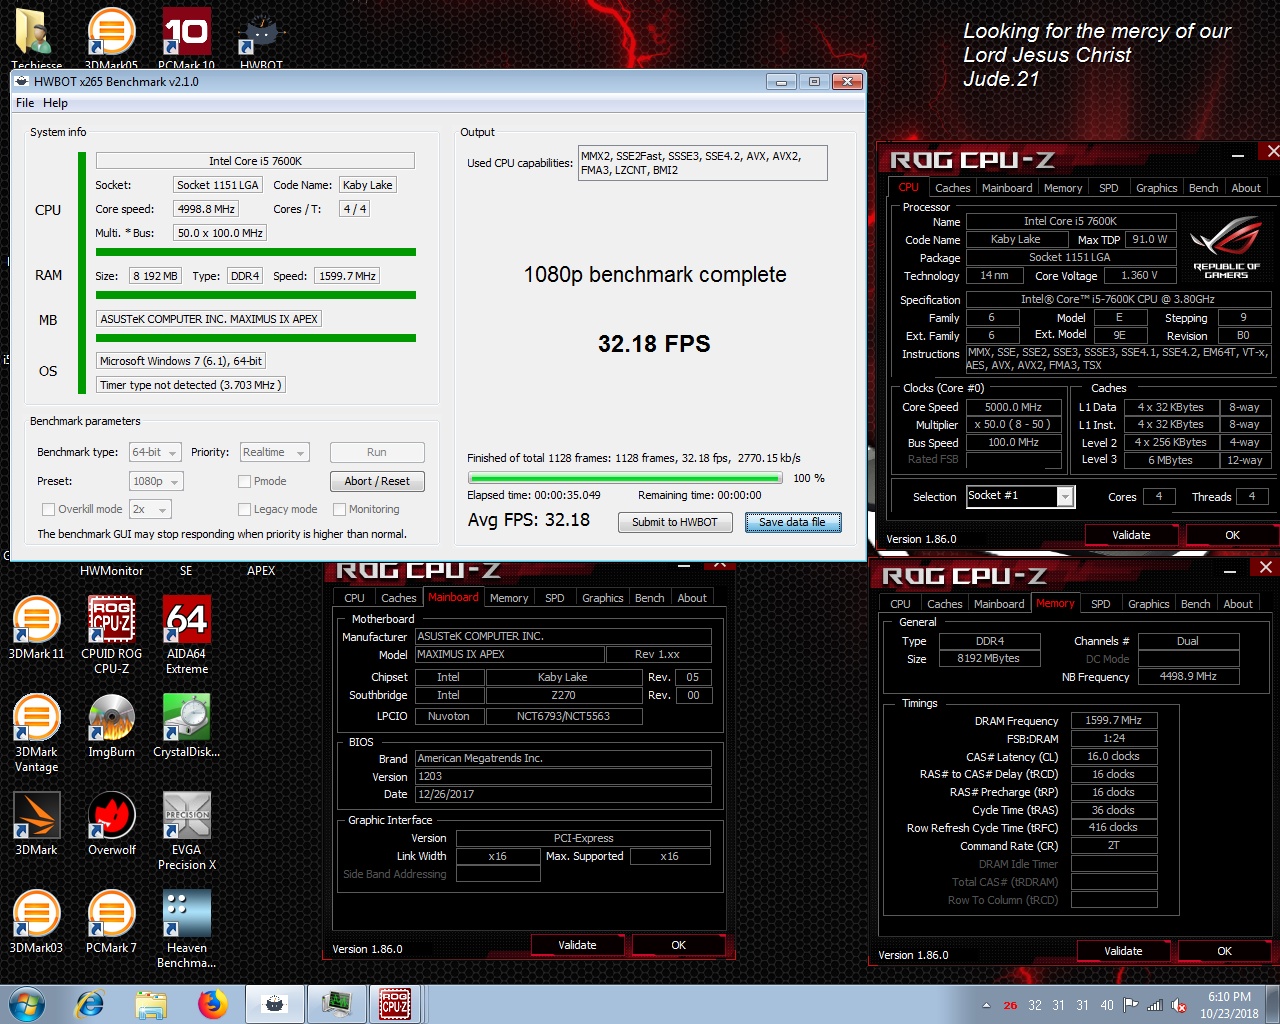Open the CPUID ROG CPU-Z desktop icon
1280x1024 pixels.
(111, 634)
